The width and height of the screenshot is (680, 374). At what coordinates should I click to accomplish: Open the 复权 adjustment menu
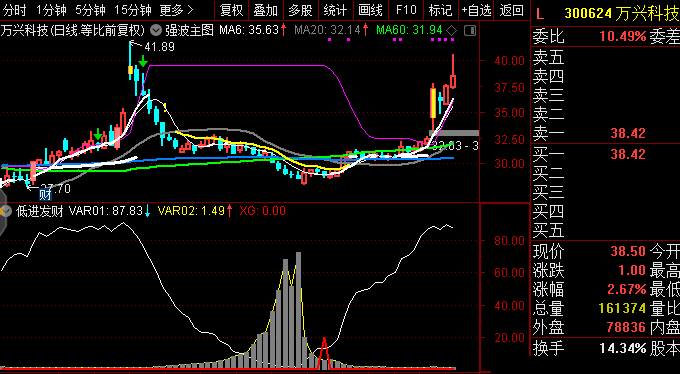(x=232, y=10)
